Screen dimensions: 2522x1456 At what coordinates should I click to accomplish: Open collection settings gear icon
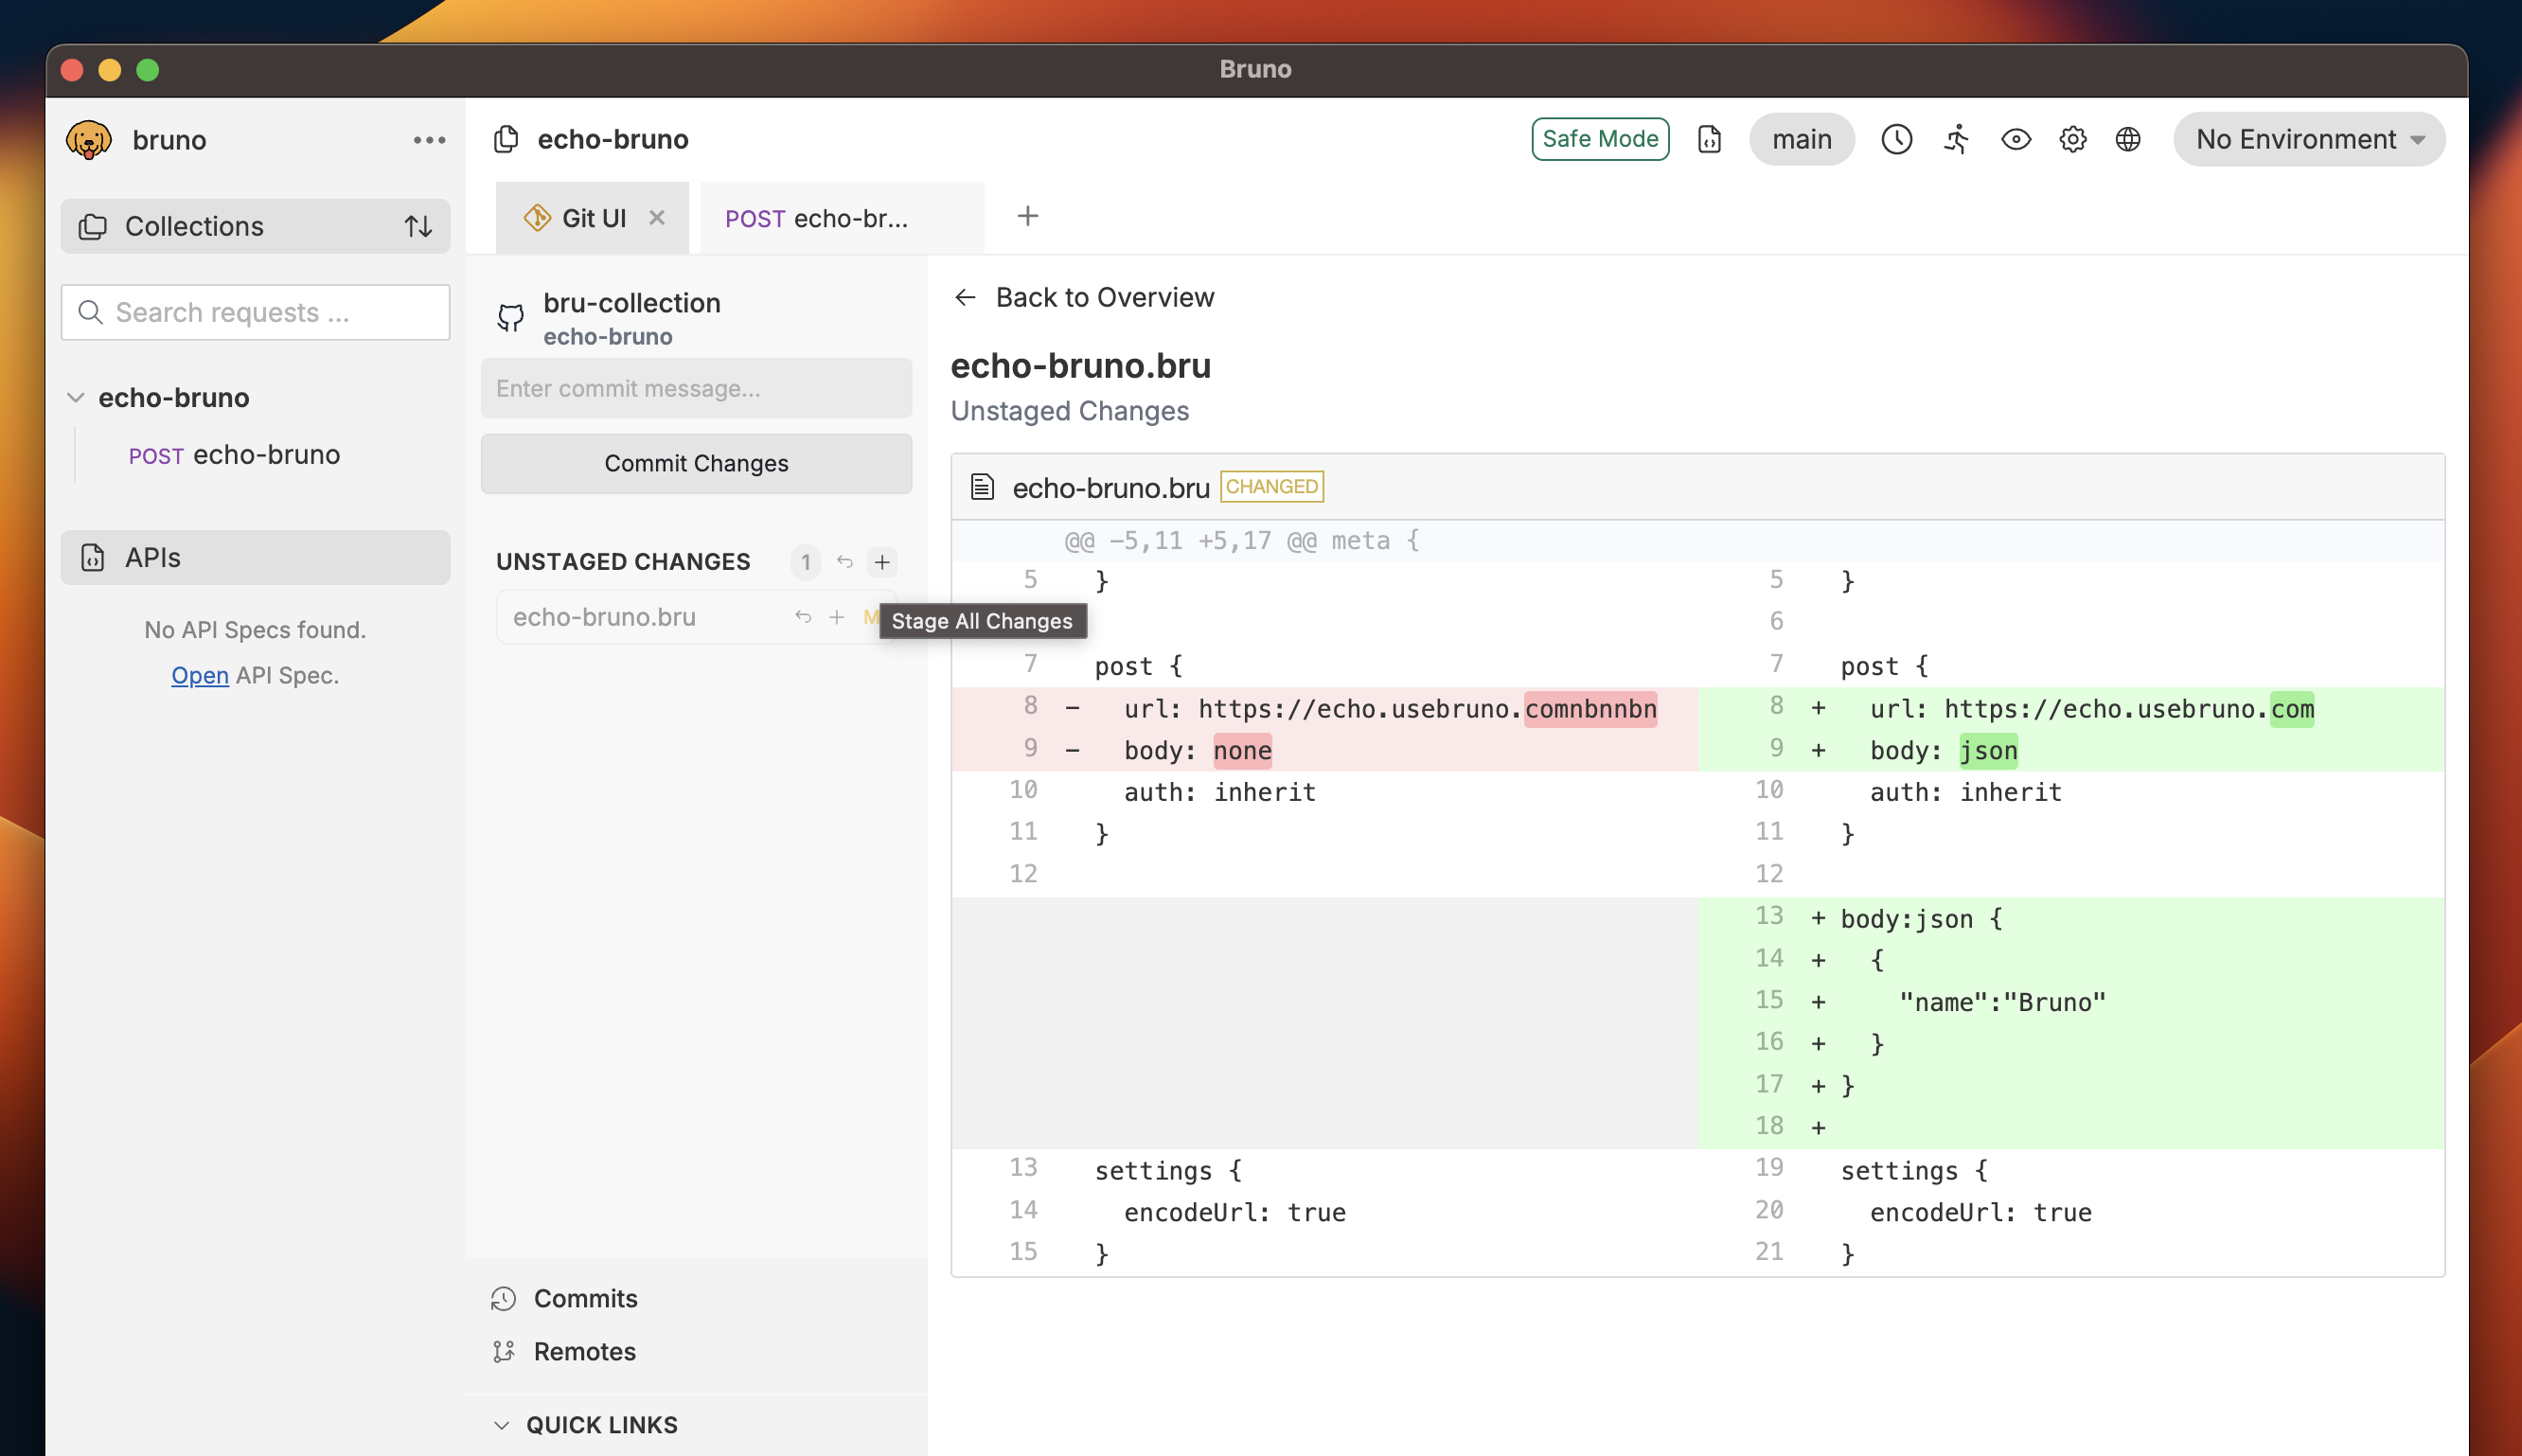(2072, 139)
